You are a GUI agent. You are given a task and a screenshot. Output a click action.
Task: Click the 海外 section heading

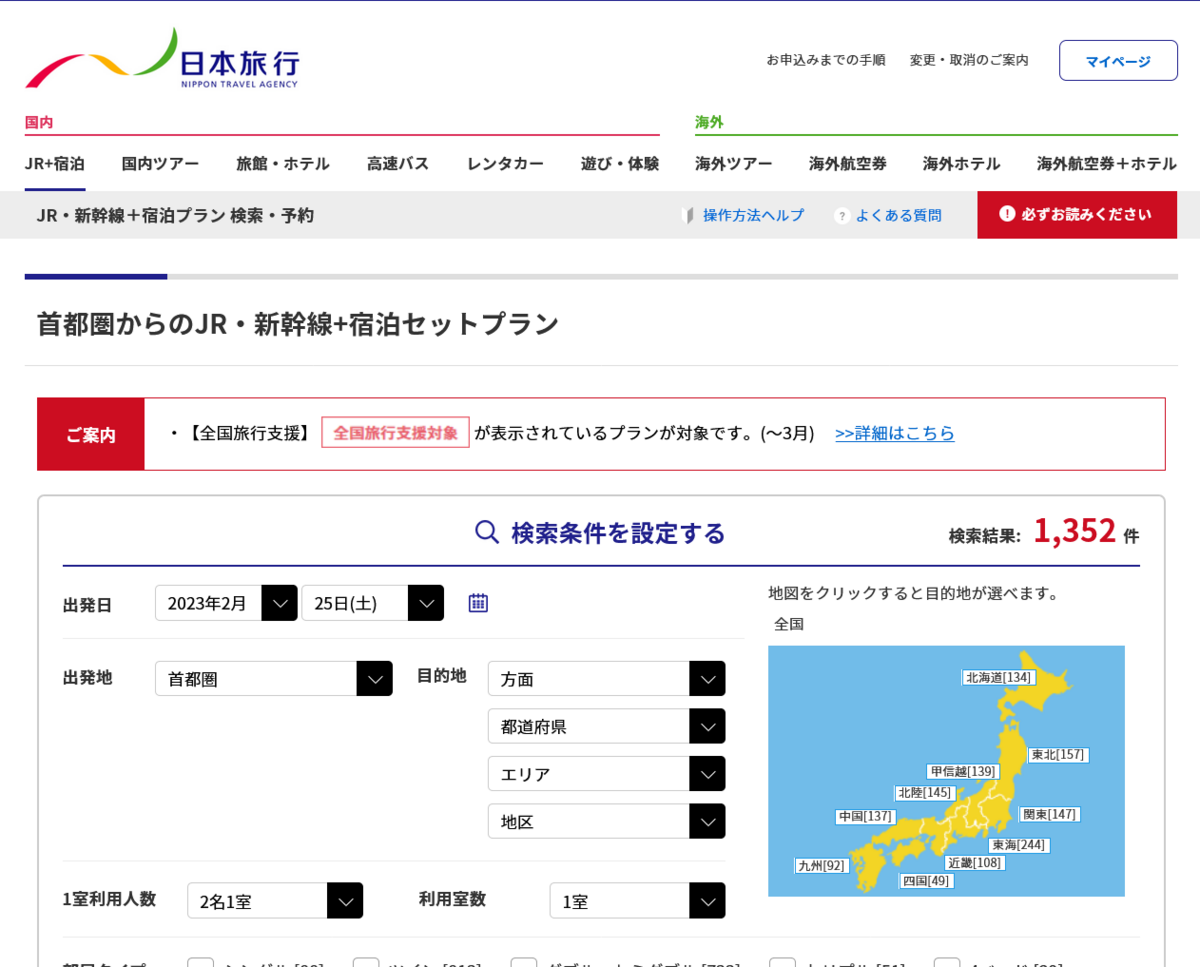click(709, 122)
